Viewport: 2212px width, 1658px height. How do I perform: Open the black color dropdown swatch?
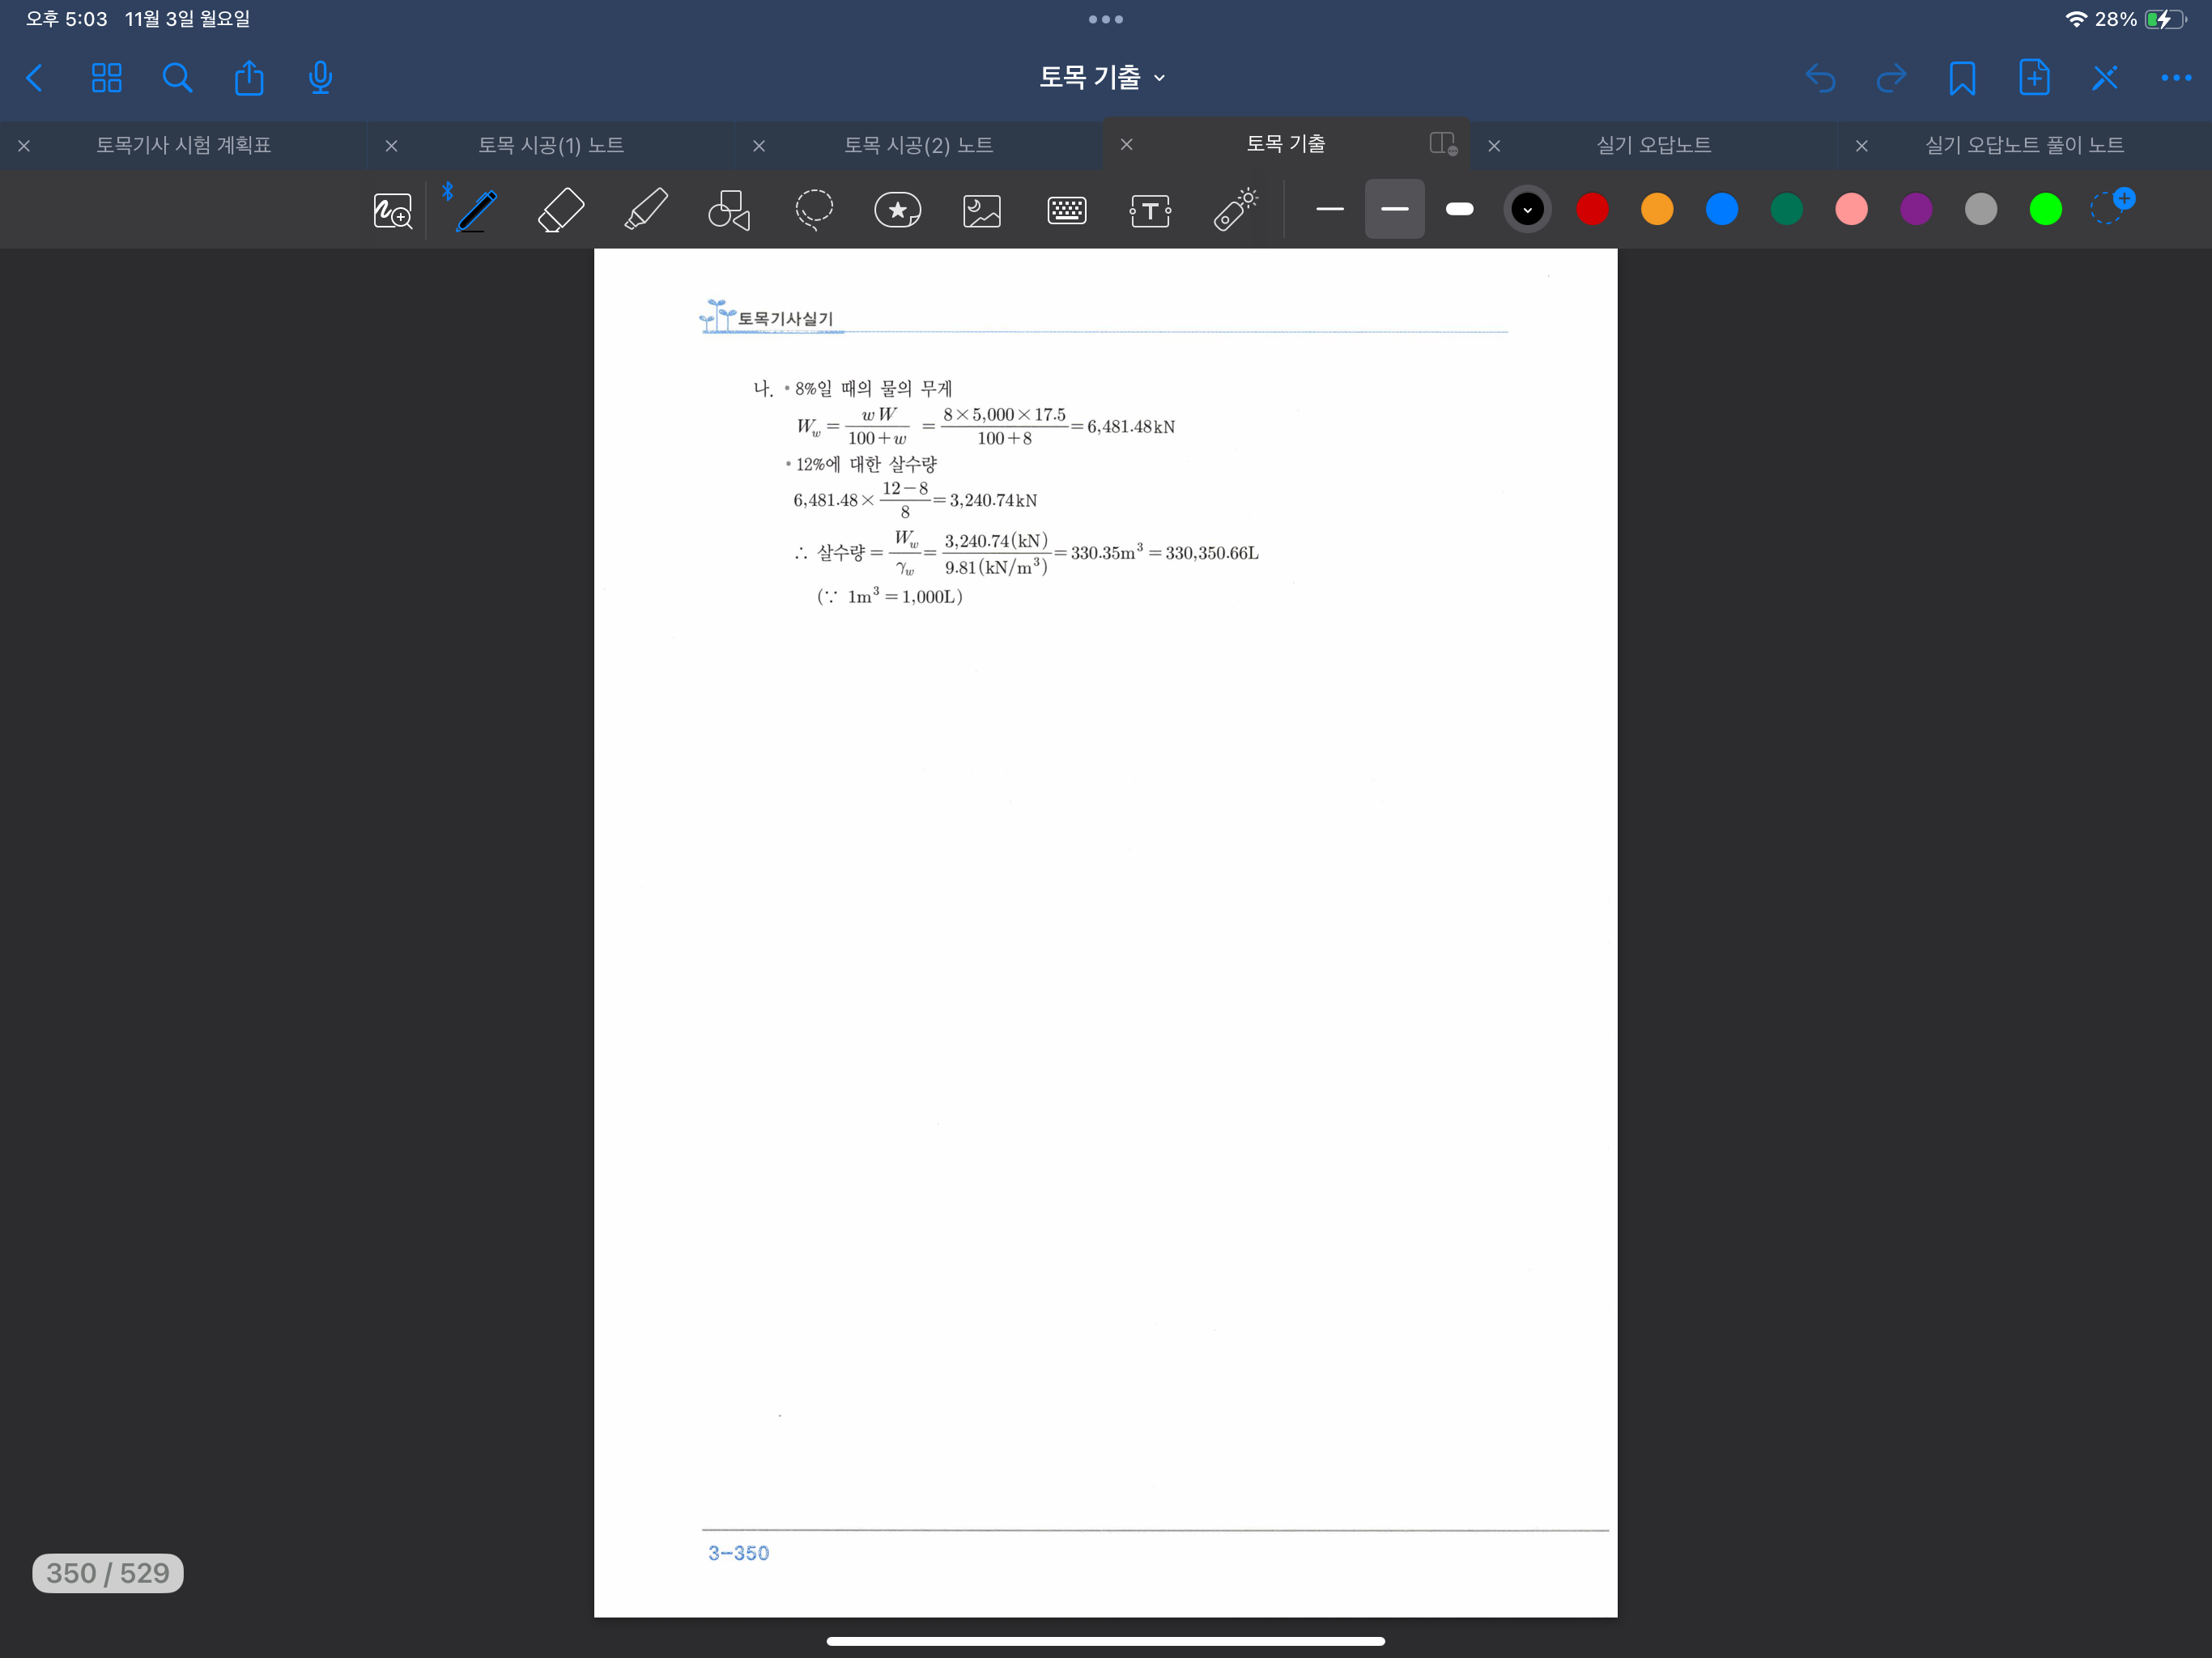[1526, 209]
